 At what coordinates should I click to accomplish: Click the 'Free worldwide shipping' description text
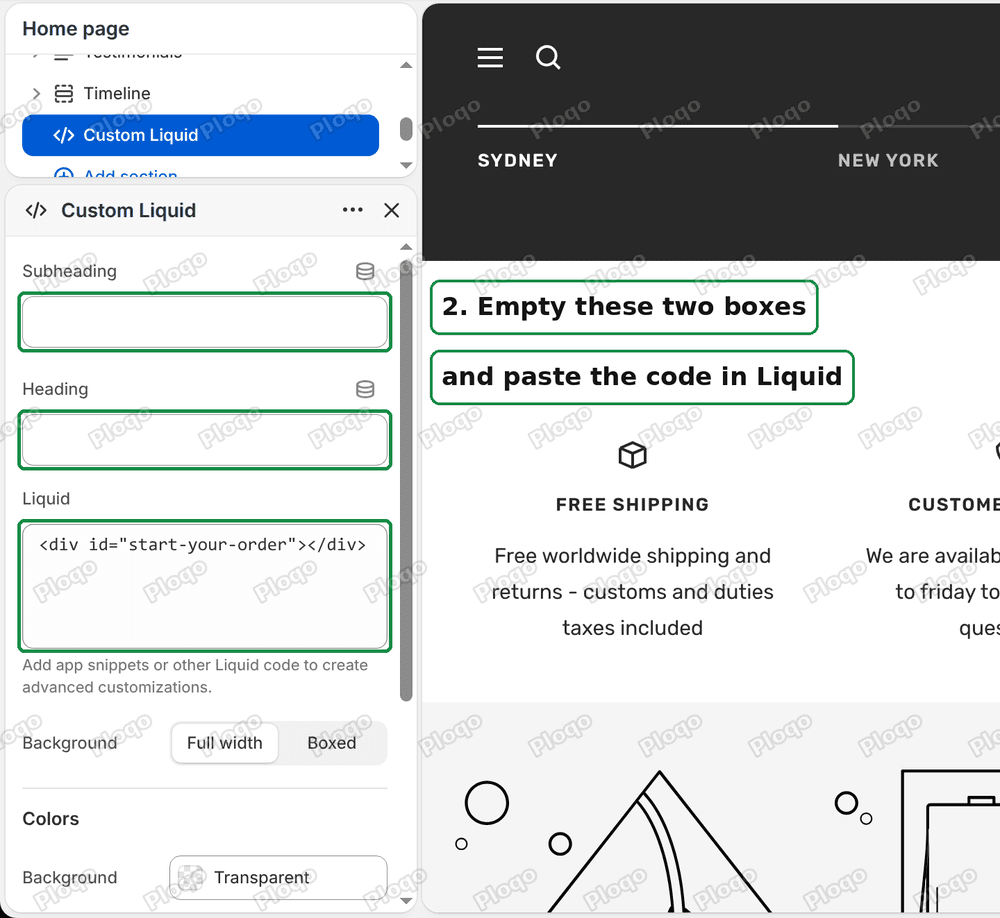[632, 592]
